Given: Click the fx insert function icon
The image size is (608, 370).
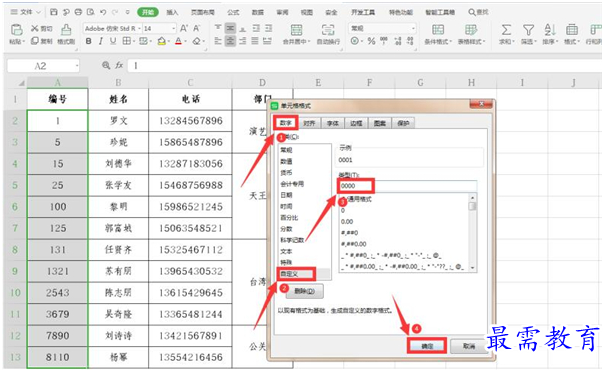Looking at the screenshot, I should [x=119, y=66].
